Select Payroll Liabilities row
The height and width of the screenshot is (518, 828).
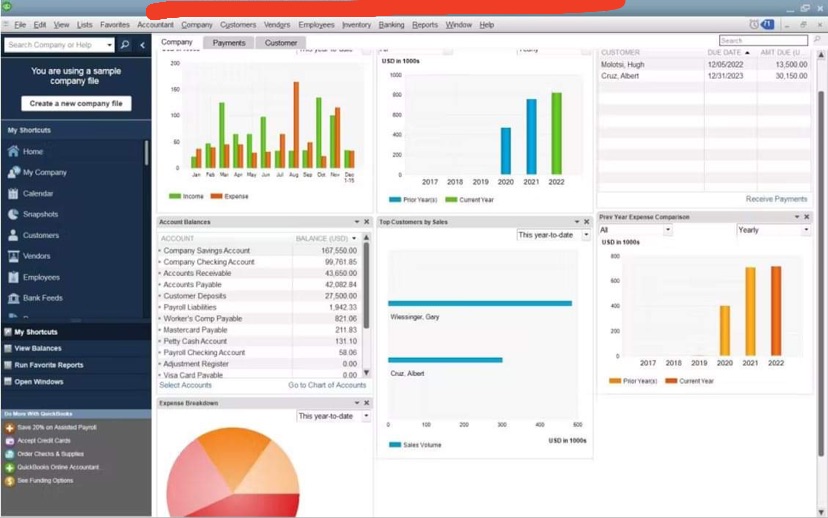259,307
